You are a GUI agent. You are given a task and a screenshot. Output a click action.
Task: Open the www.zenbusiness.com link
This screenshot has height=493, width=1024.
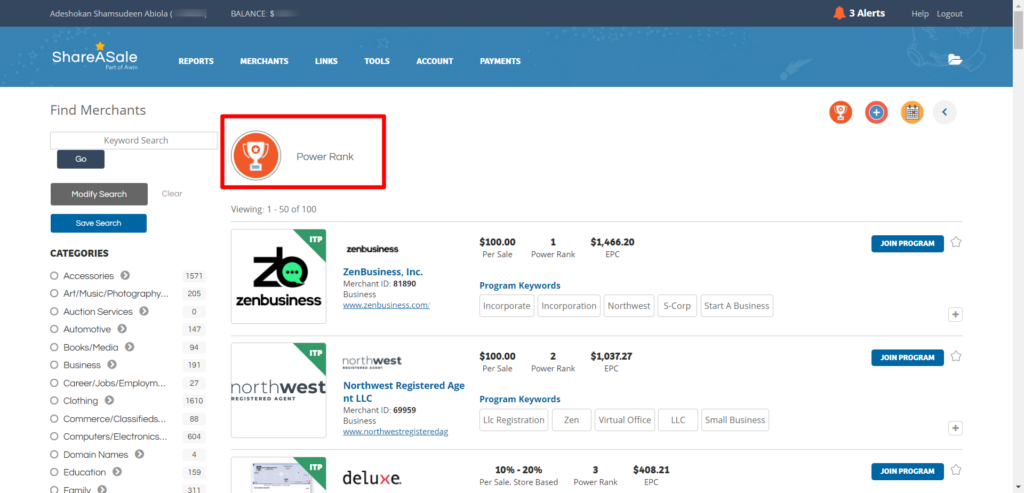tap(386, 305)
